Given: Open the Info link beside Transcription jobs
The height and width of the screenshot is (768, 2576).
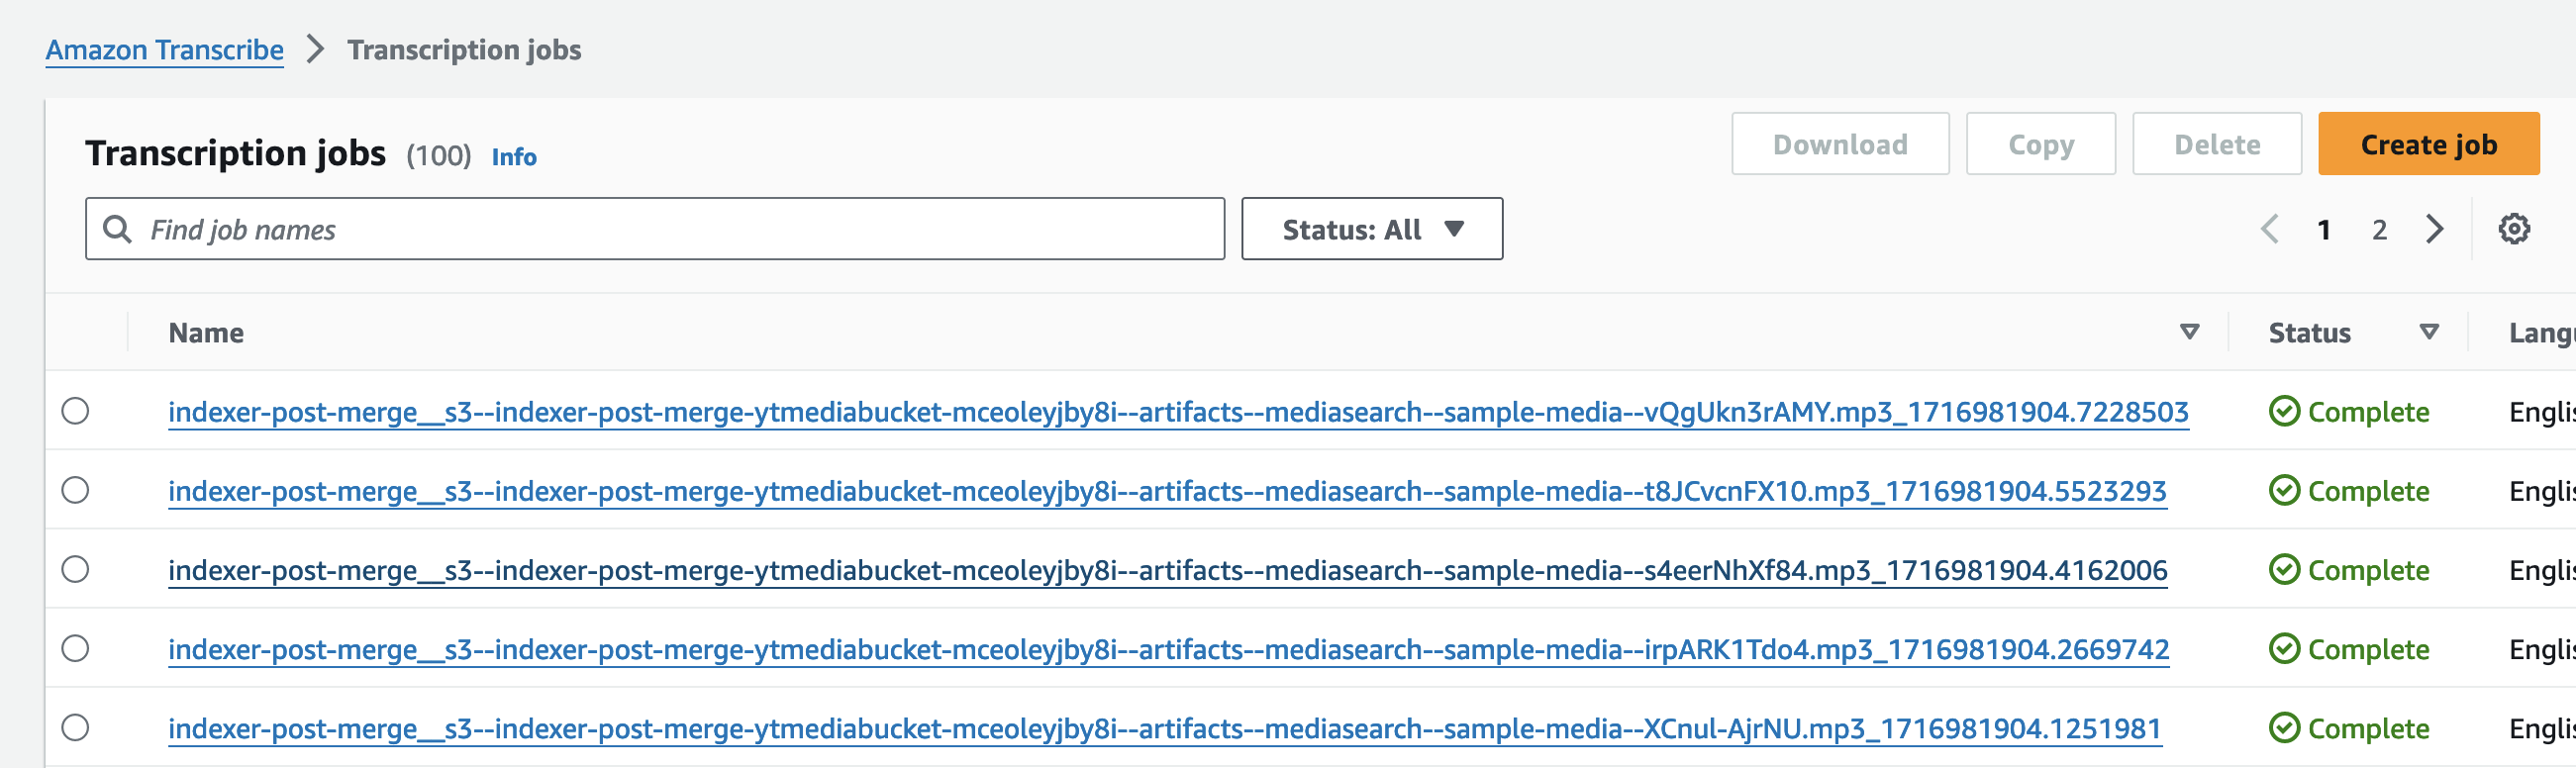Looking at the screenshot, I should [x=514, y=157].
